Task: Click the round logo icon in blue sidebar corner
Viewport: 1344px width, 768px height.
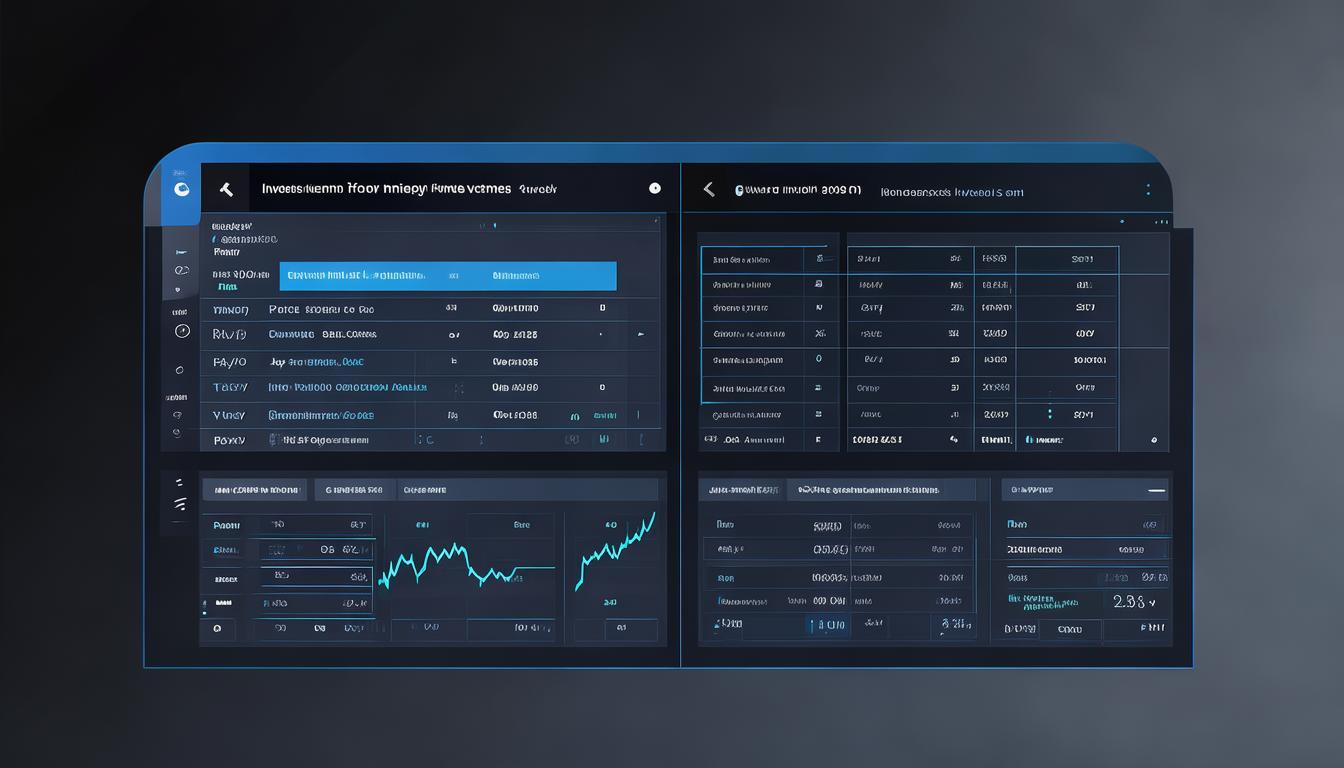Action: tap(181, 189)
